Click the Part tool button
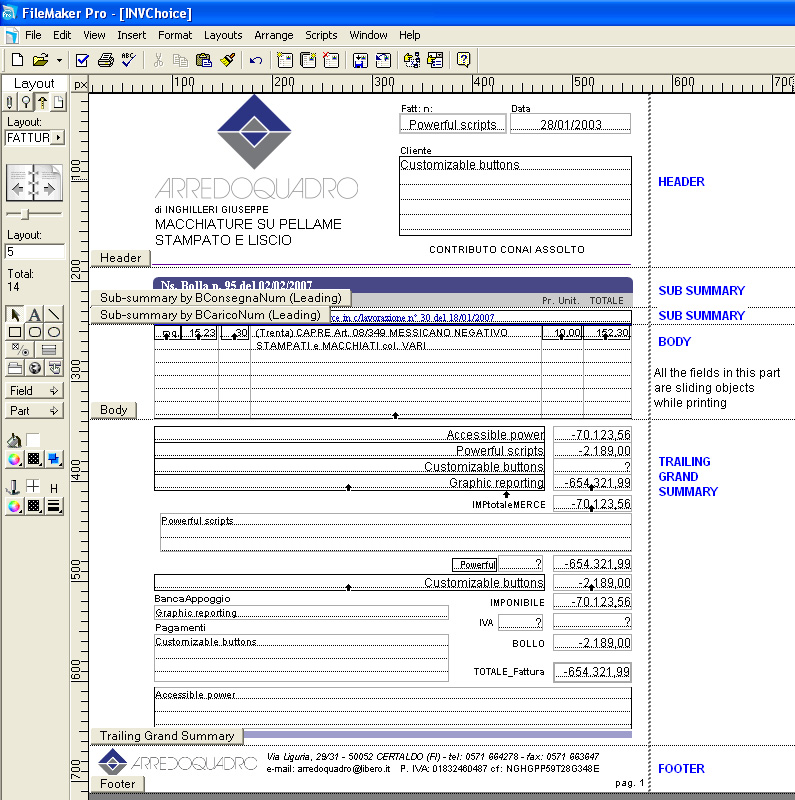The height and width of the screenshot is (800, 795). pyautogui.click(x=34, y=411)
